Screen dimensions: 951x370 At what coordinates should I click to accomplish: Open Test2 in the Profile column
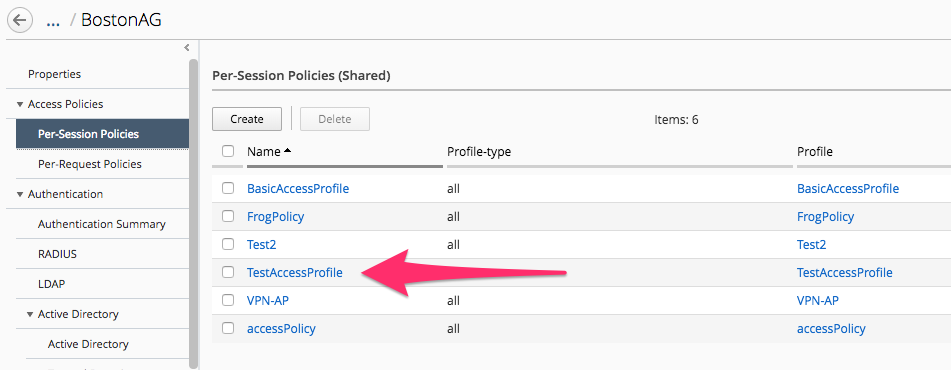[x=812, y=245]
